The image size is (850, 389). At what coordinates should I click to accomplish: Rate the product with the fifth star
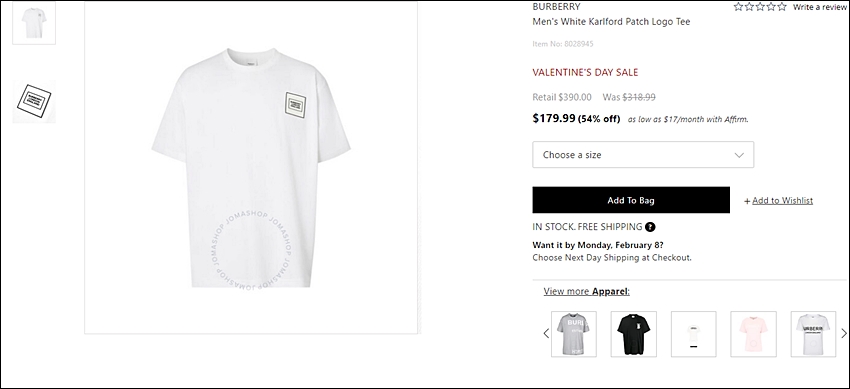click(x=782, y=7)
